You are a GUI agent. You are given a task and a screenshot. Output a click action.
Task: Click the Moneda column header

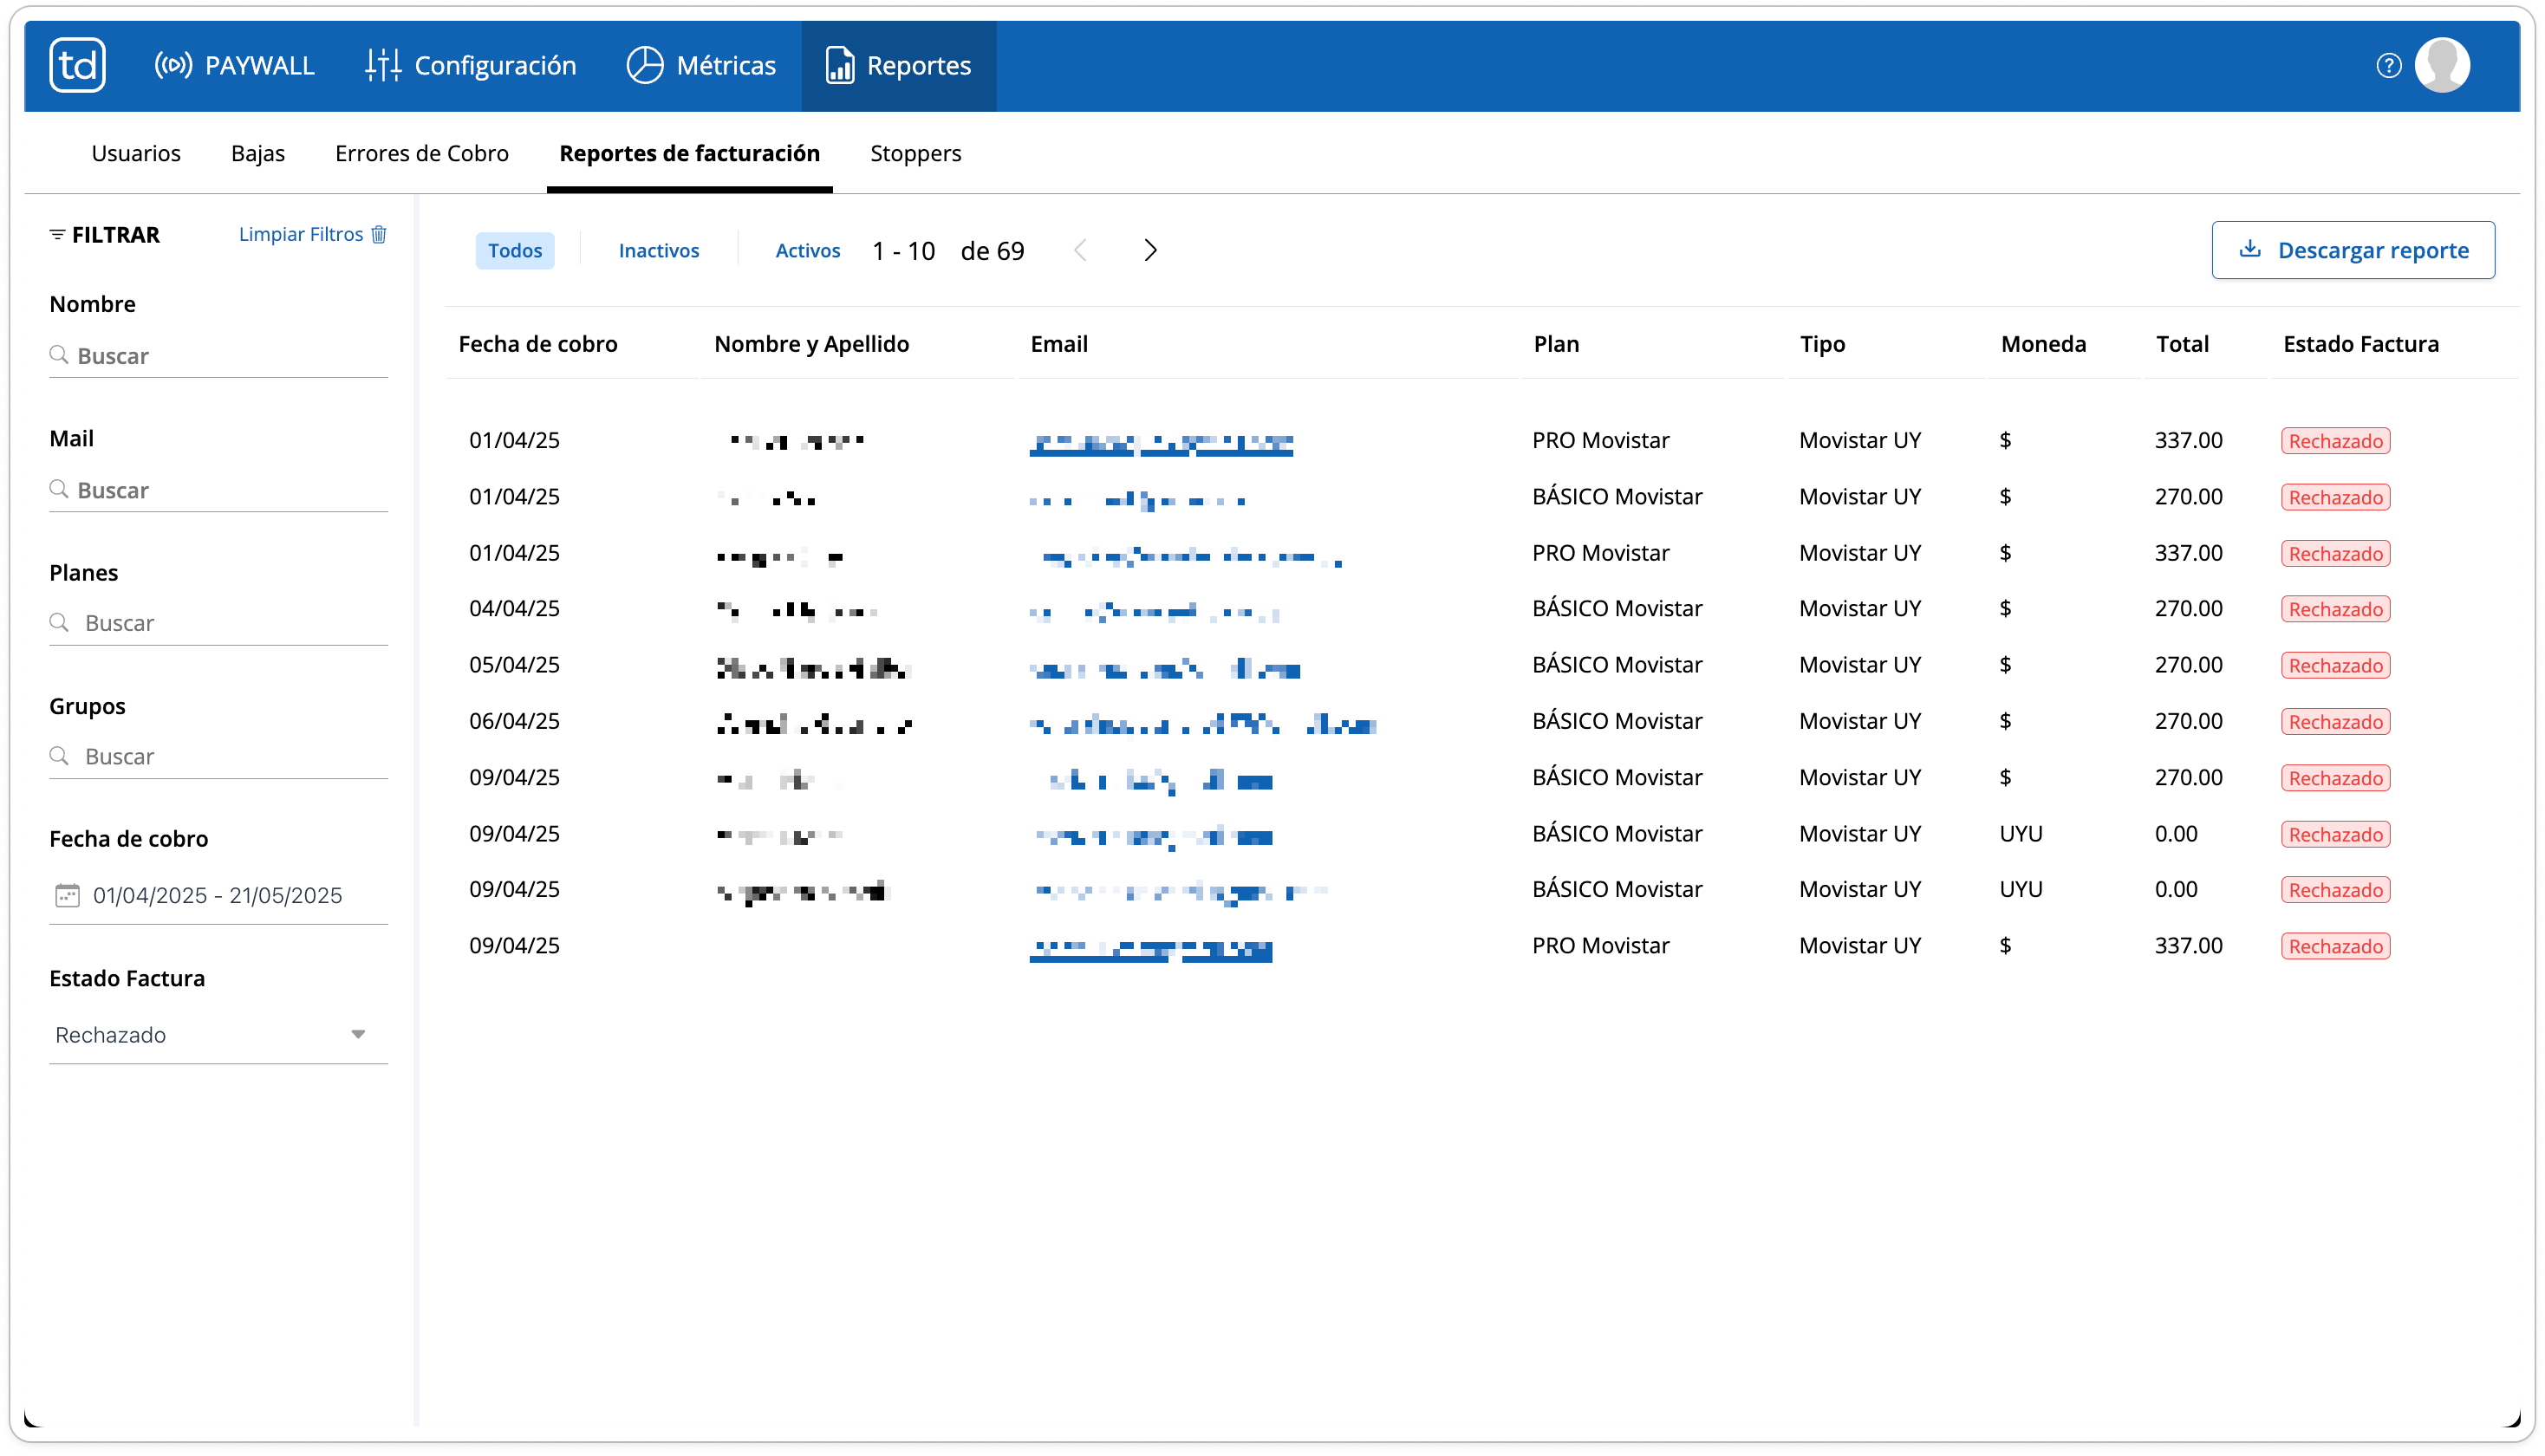2043,344
